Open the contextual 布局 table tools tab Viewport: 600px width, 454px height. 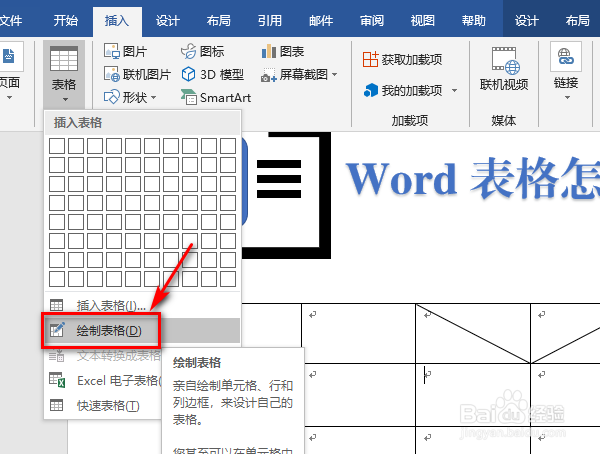point(577,20)
